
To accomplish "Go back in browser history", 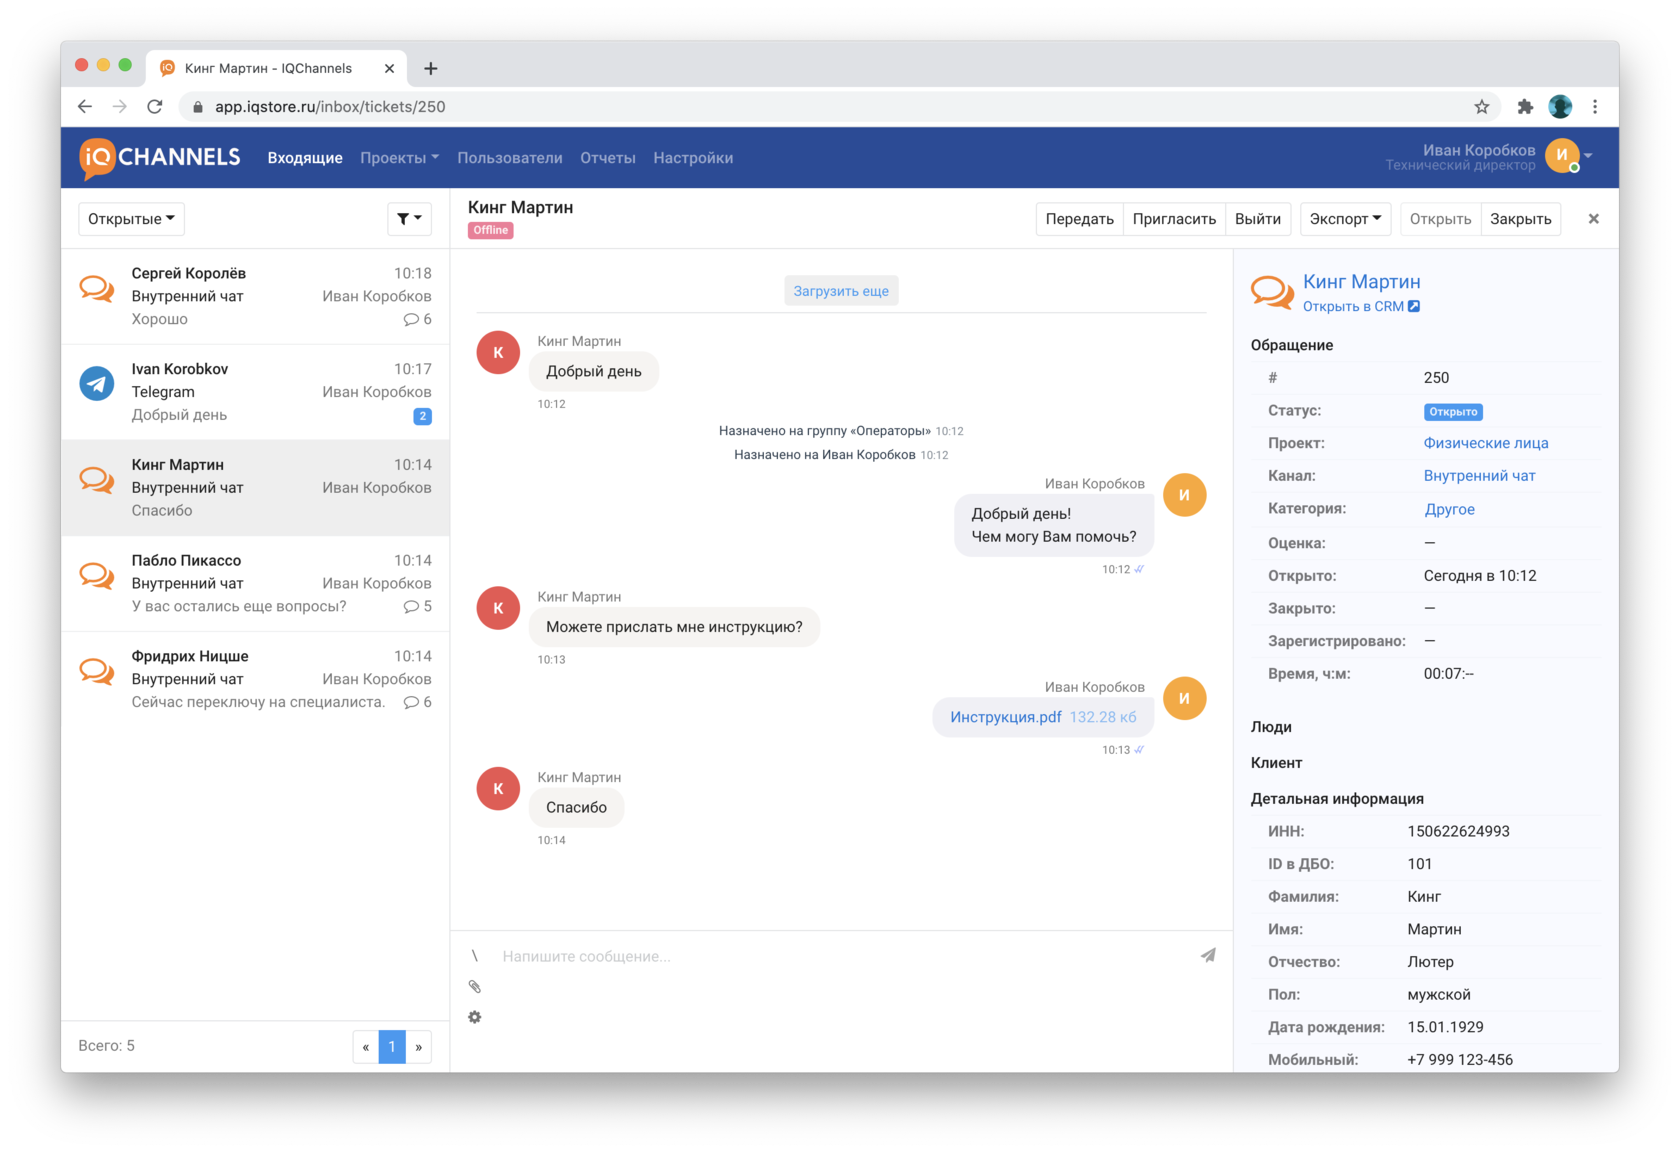I will click(85, 107).
